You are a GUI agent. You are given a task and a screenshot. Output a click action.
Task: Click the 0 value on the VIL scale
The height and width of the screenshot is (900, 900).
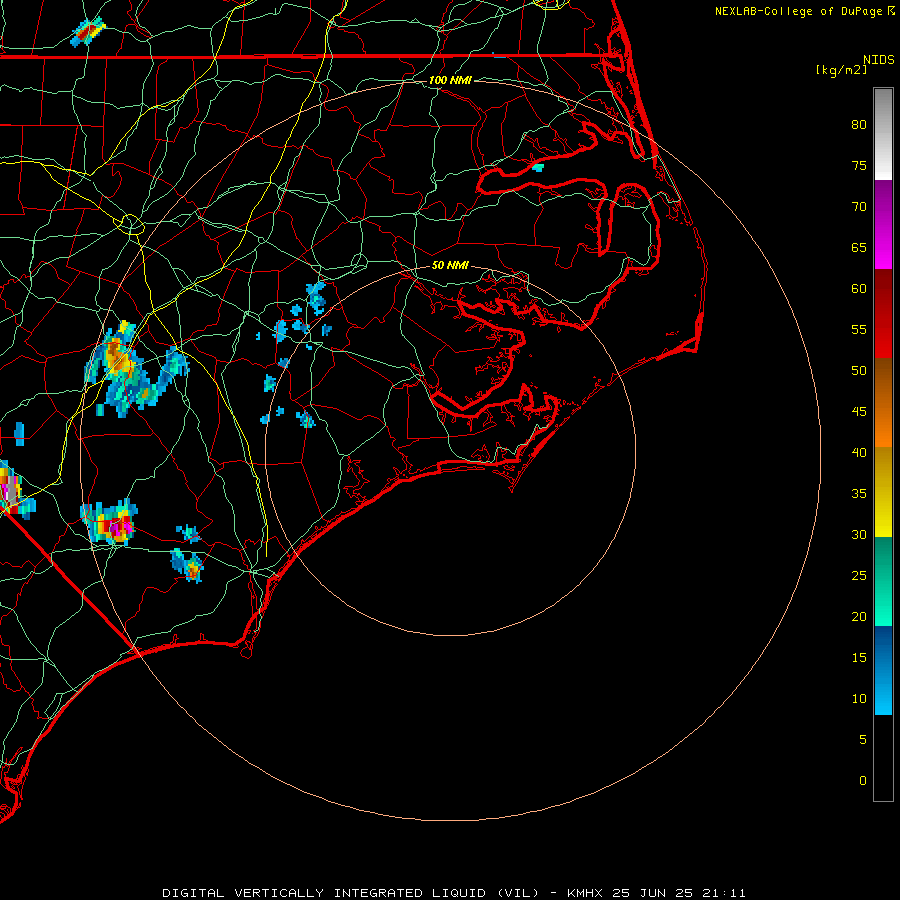coord(863,781)
